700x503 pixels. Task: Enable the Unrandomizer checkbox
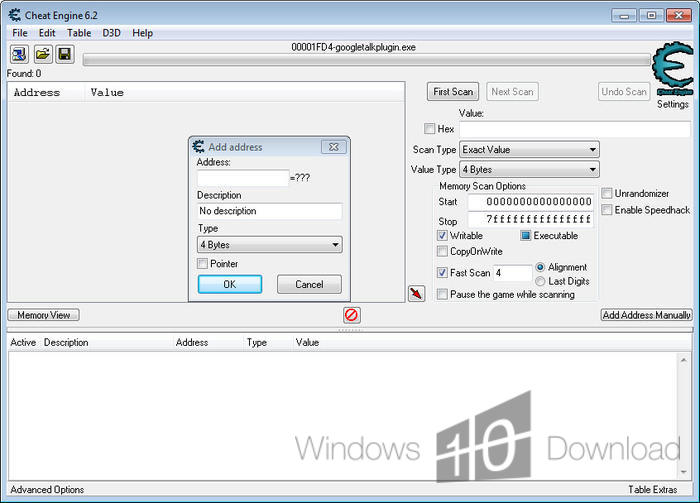[x=607, y=193]
